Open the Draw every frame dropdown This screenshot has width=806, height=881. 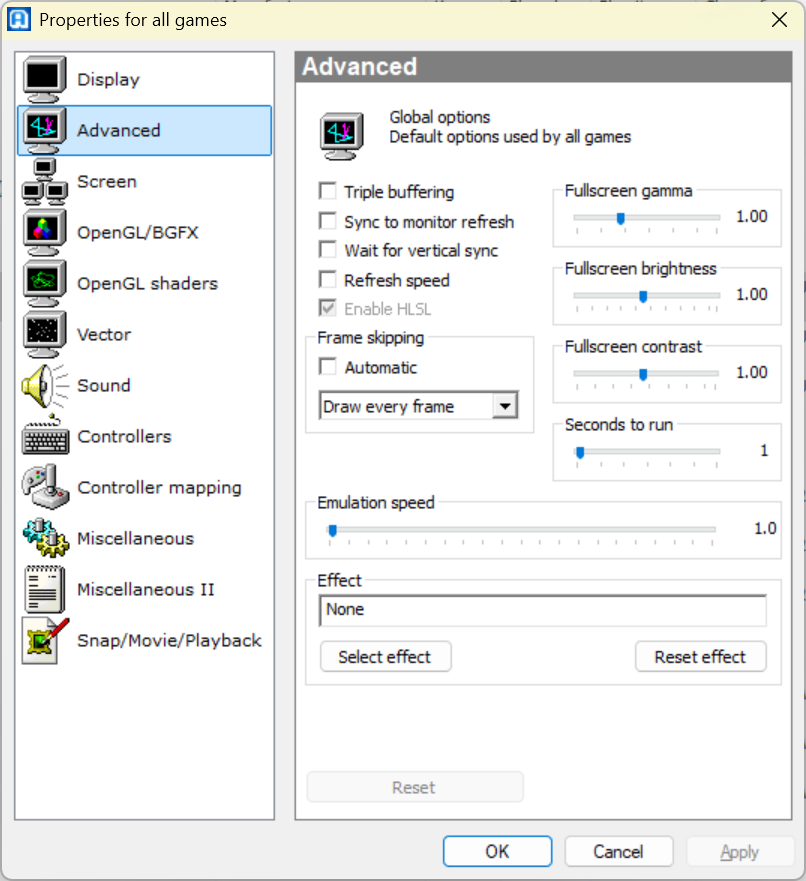(505, 406)
